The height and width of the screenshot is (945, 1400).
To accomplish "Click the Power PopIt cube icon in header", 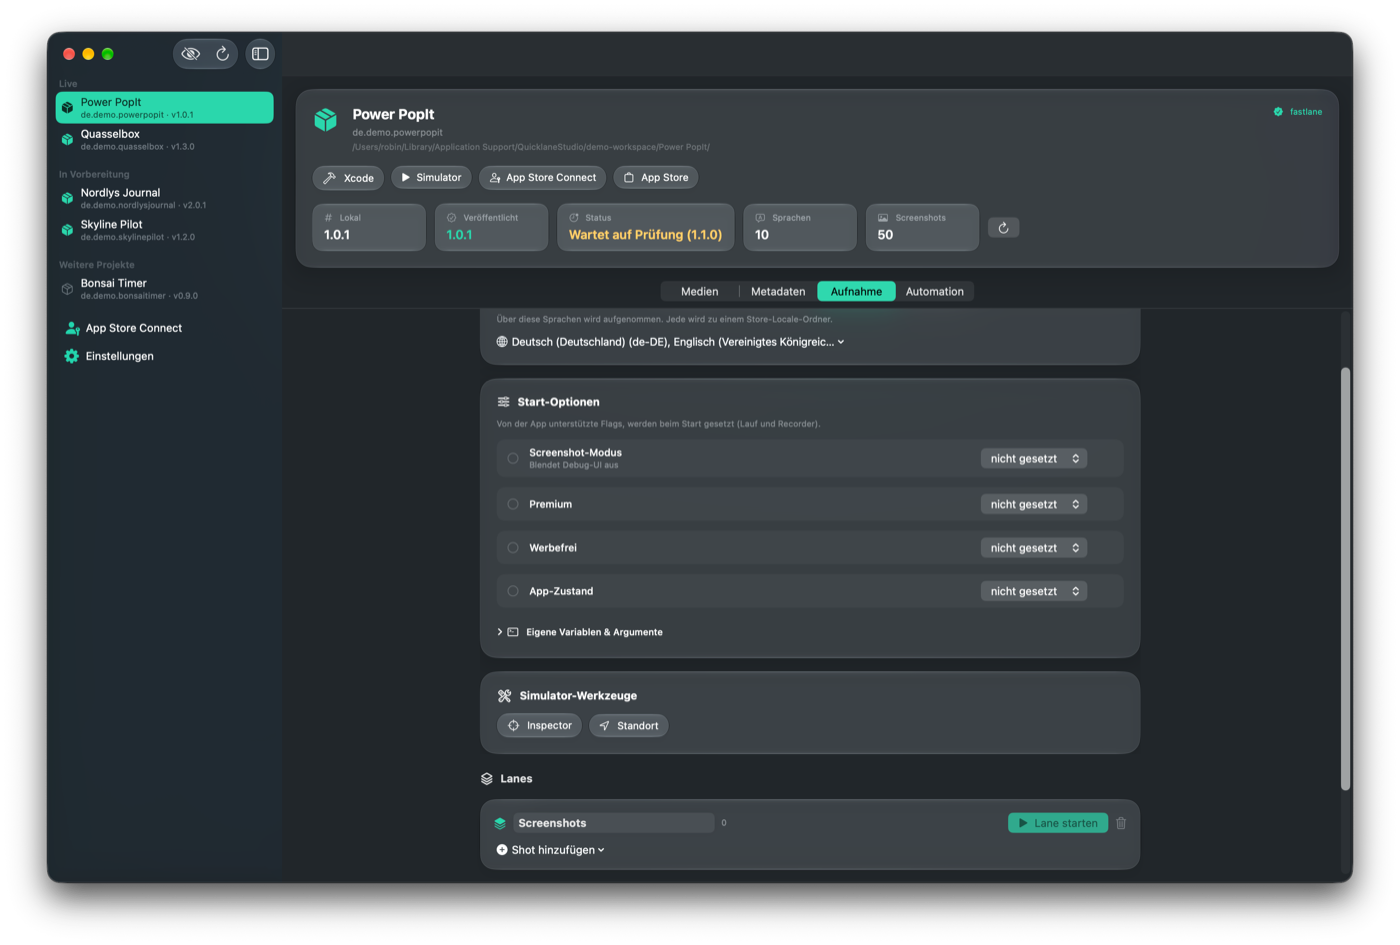I will click(326, 120).
